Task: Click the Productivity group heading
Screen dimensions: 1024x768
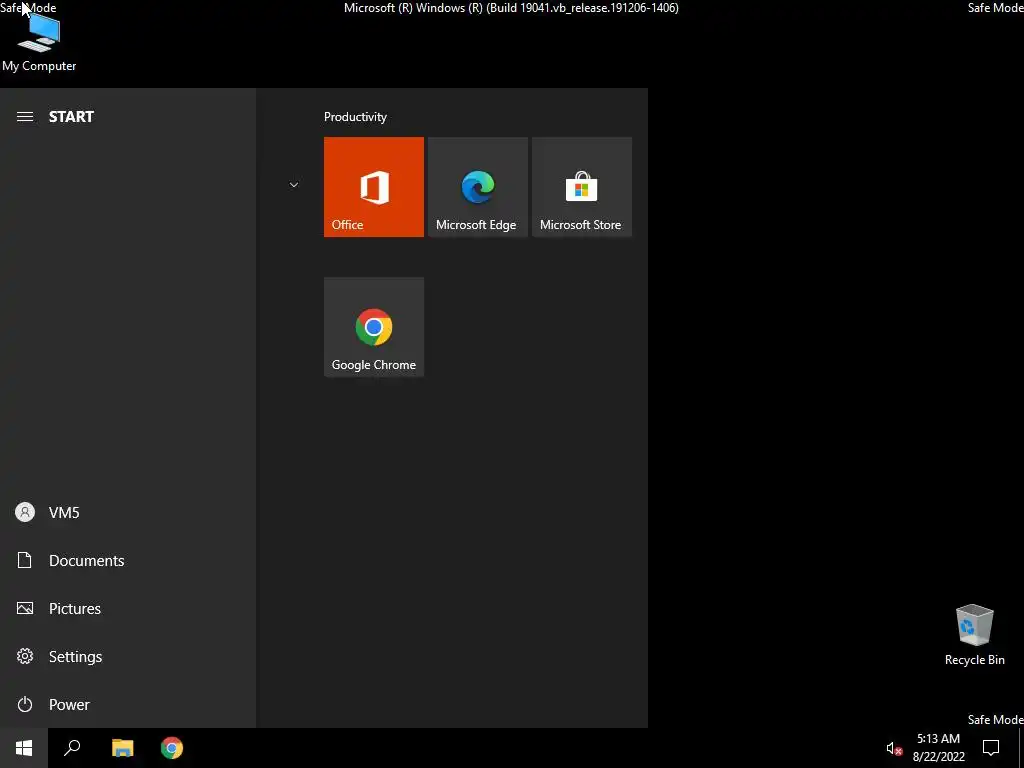Action: point(355,117)
